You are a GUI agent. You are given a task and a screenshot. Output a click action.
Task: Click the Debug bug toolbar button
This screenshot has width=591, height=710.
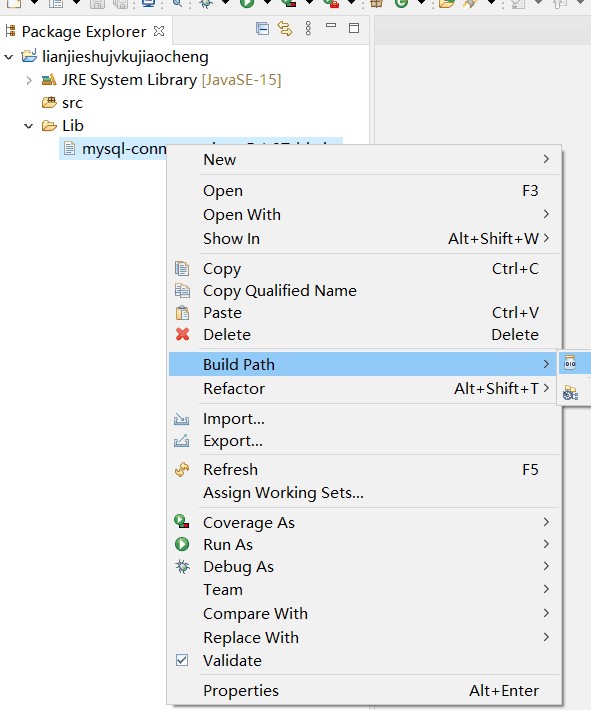(x=206, y=4)
